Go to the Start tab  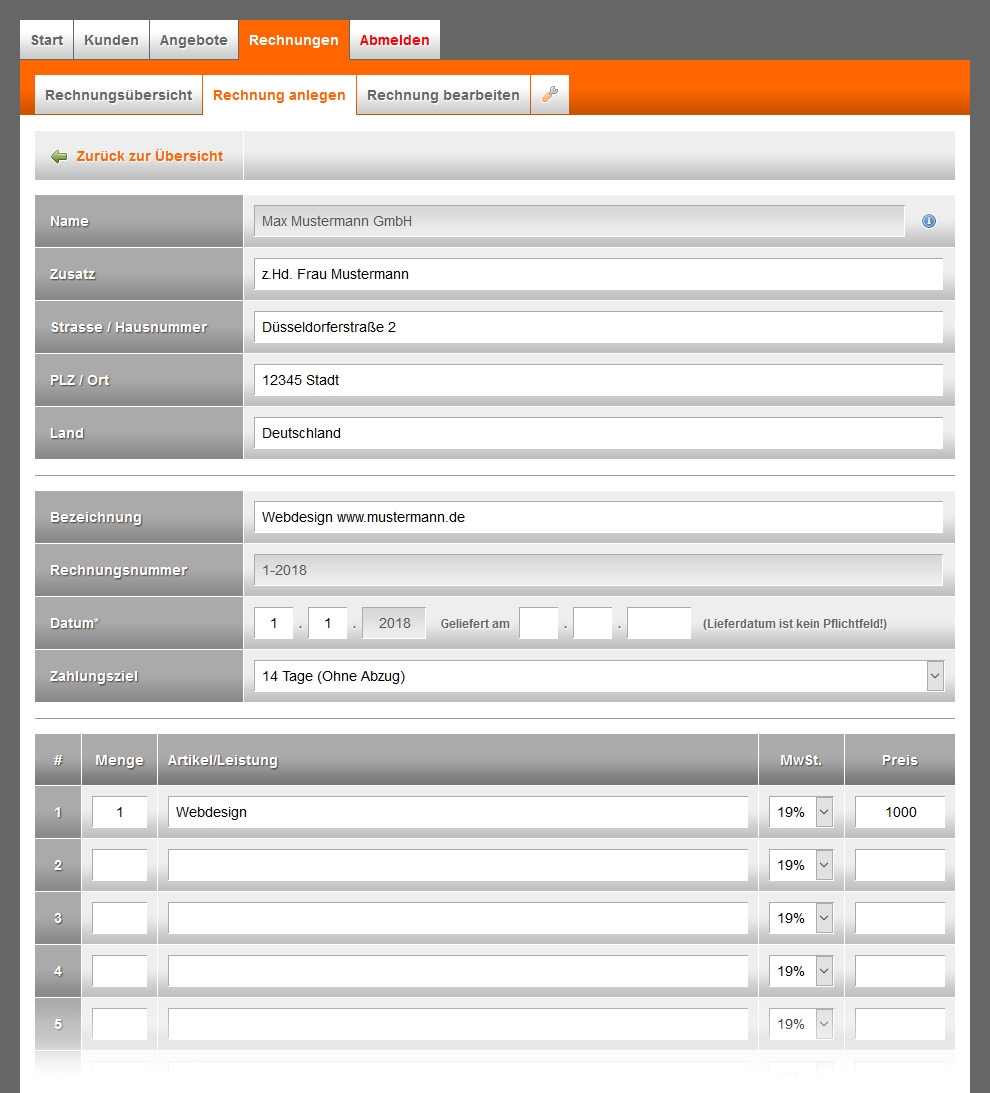47,40
